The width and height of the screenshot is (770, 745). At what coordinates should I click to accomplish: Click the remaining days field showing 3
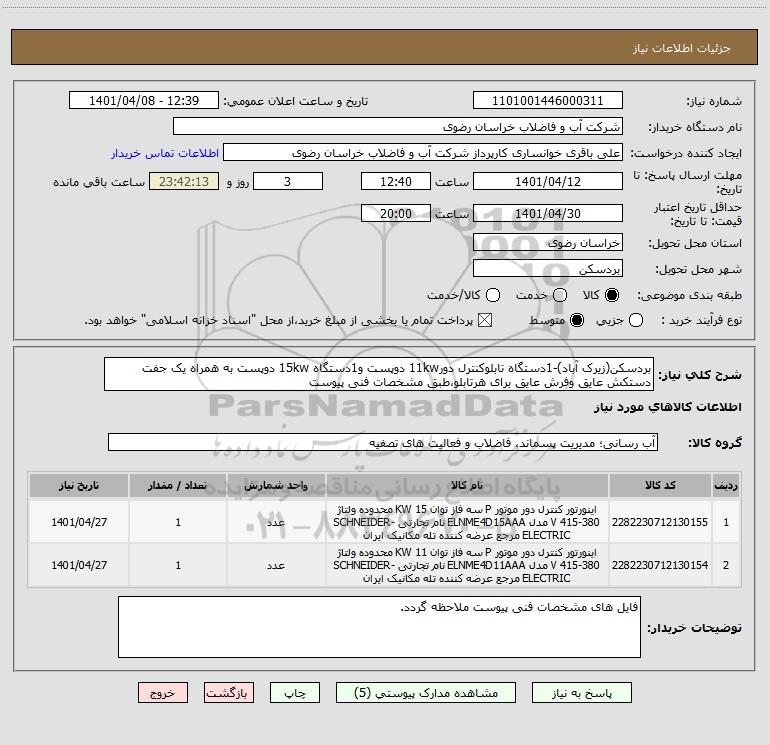288,181
